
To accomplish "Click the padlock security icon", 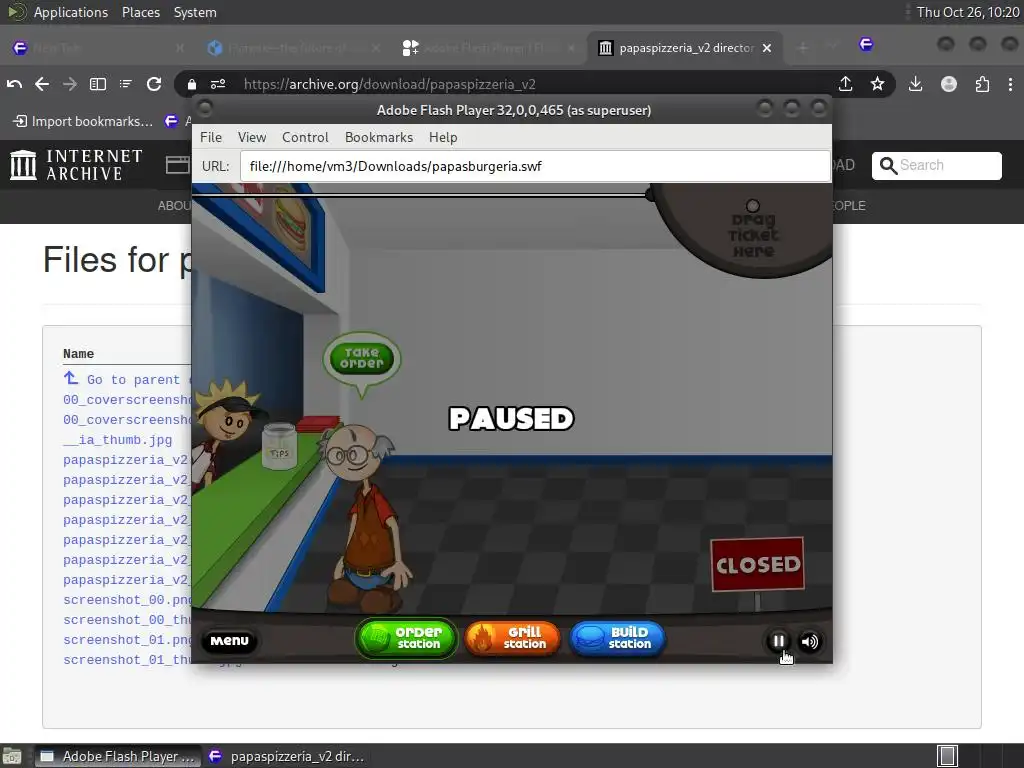I will point(191,84).
